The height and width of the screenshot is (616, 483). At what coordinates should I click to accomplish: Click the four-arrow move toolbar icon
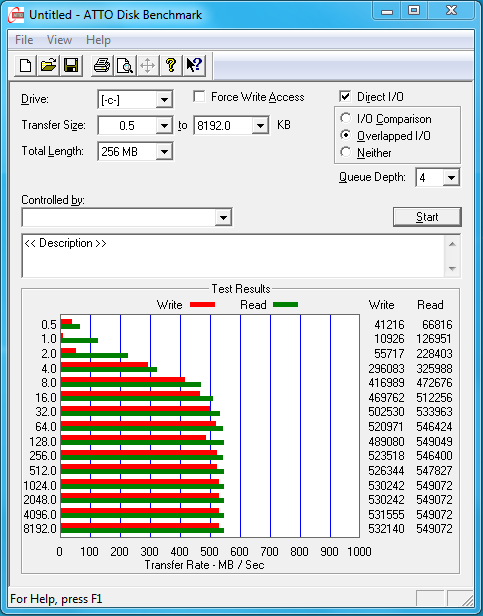click(x=147, y=65)
